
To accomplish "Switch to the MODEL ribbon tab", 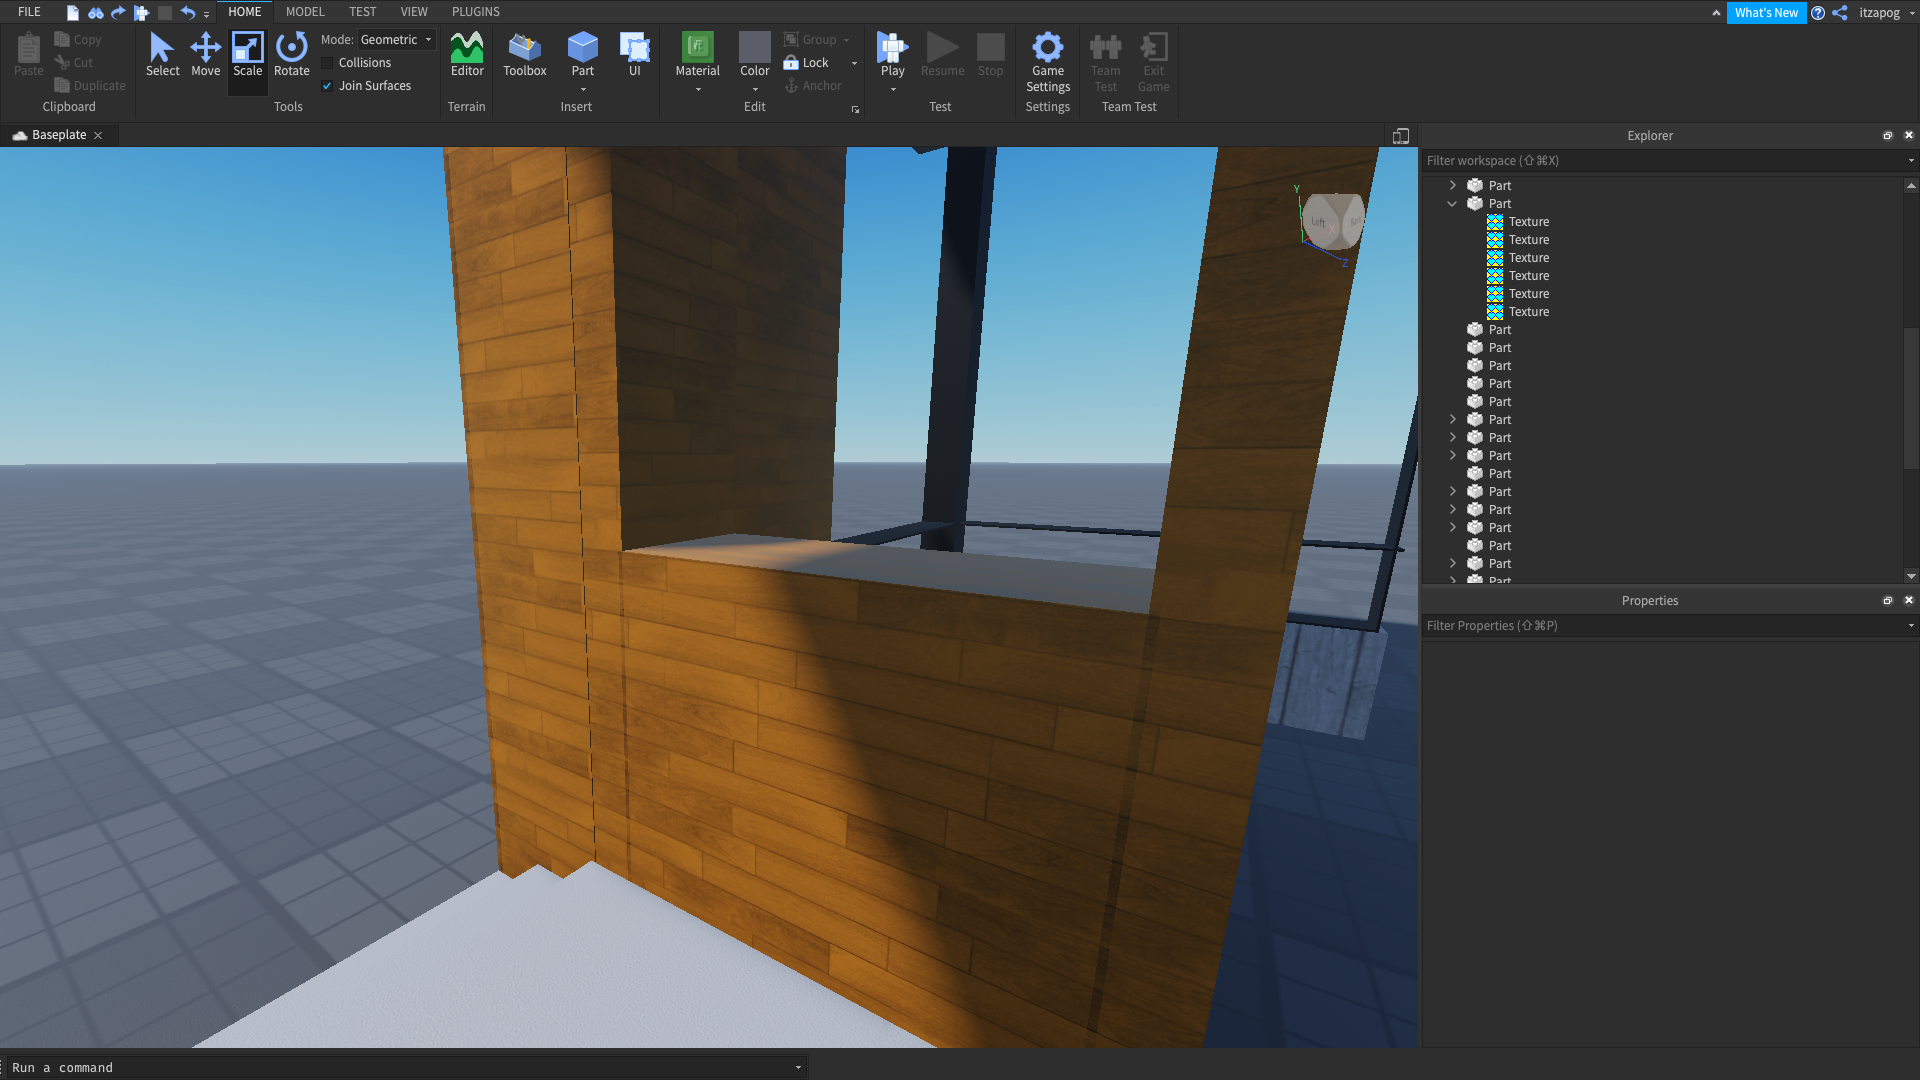I will point(304,12).
